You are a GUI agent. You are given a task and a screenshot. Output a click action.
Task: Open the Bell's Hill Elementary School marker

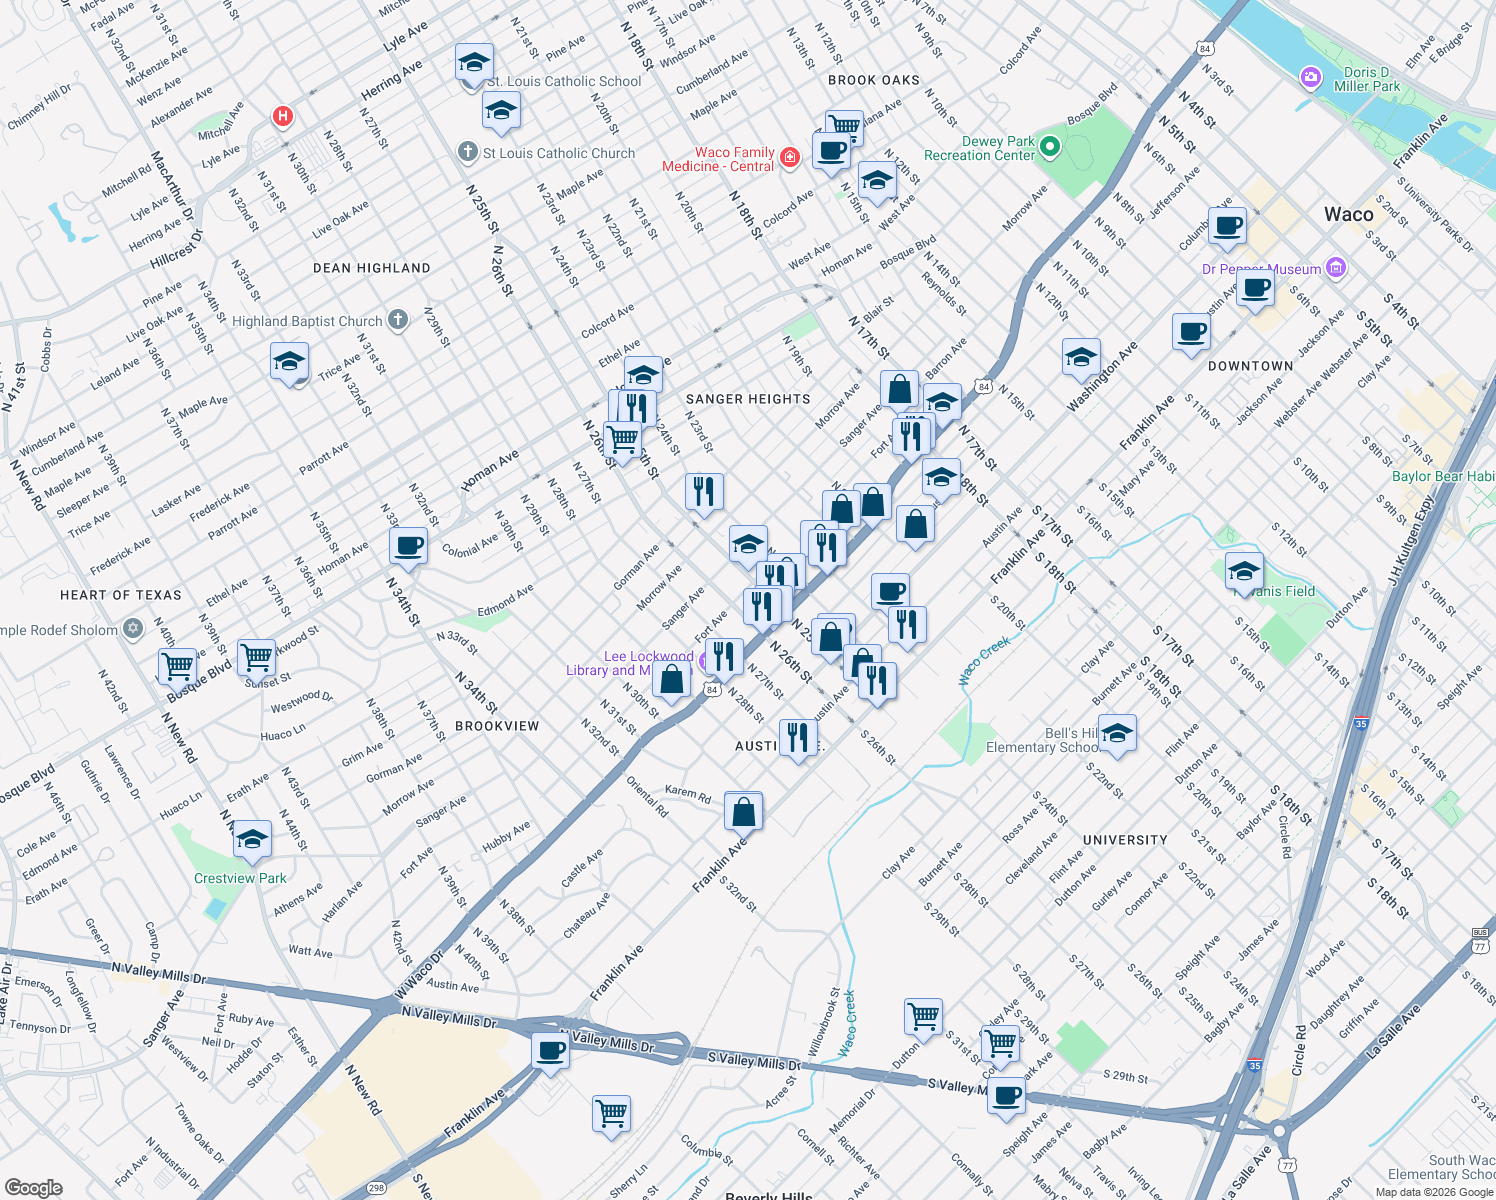(1117, 733)
